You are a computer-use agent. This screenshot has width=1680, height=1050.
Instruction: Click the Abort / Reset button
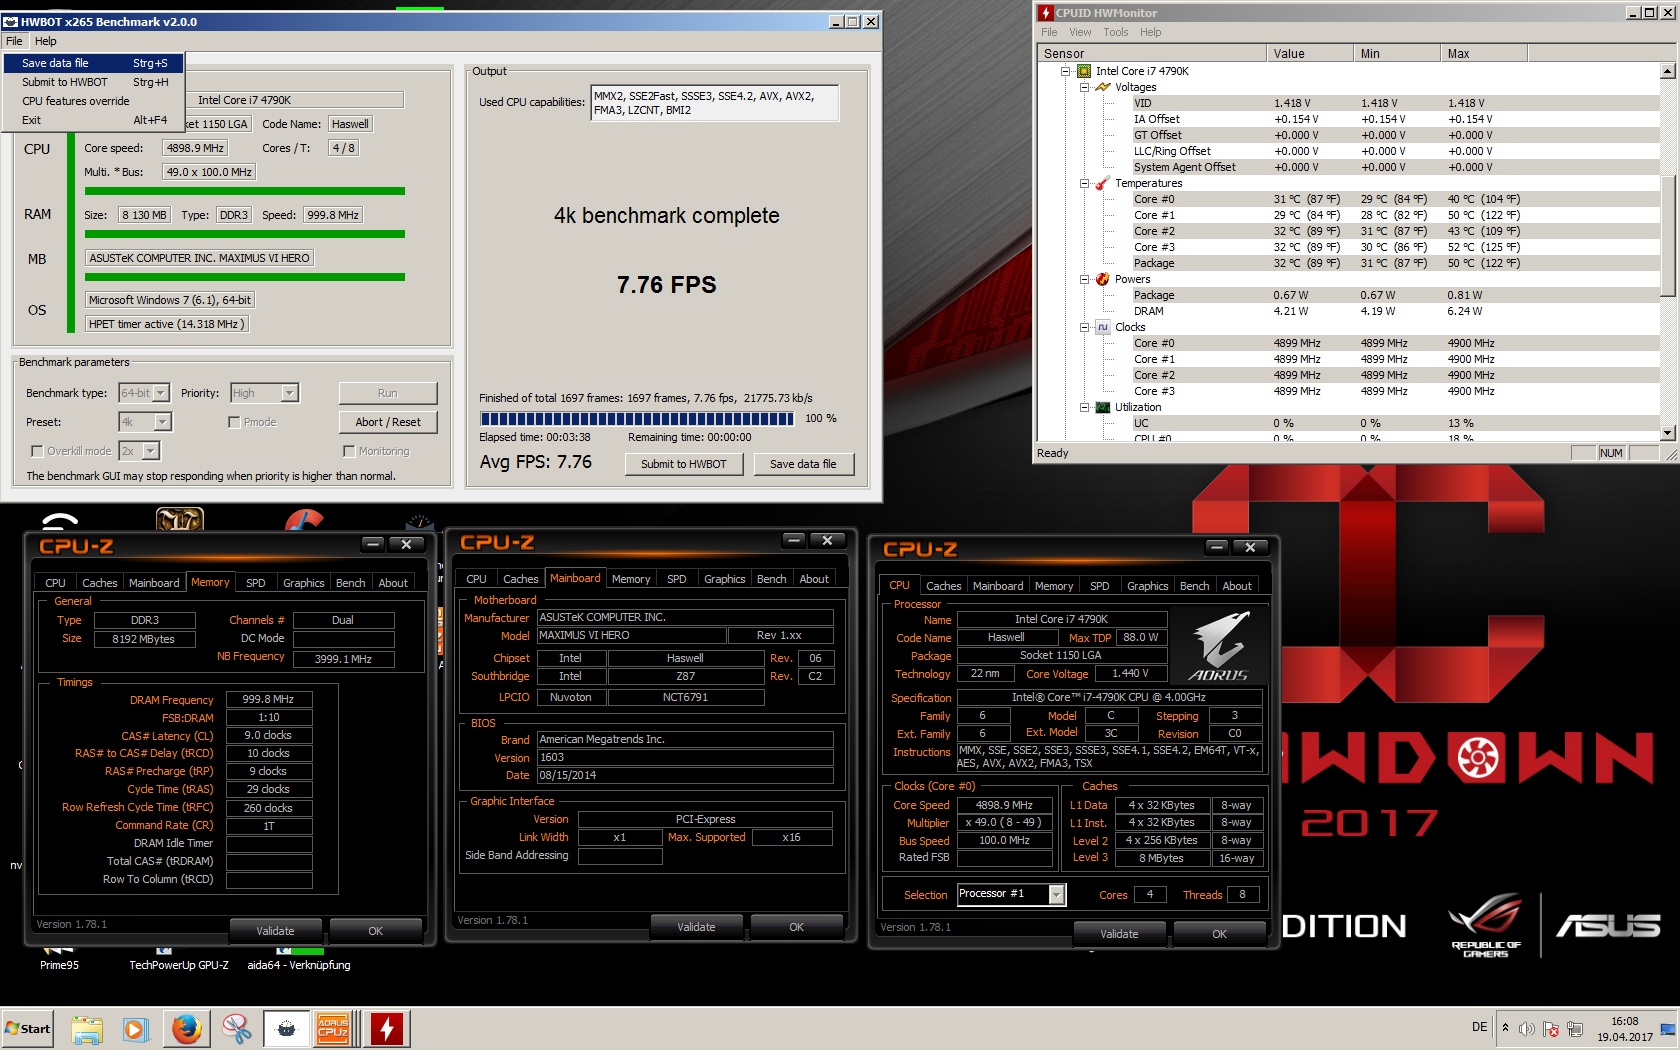coord(388,422)
